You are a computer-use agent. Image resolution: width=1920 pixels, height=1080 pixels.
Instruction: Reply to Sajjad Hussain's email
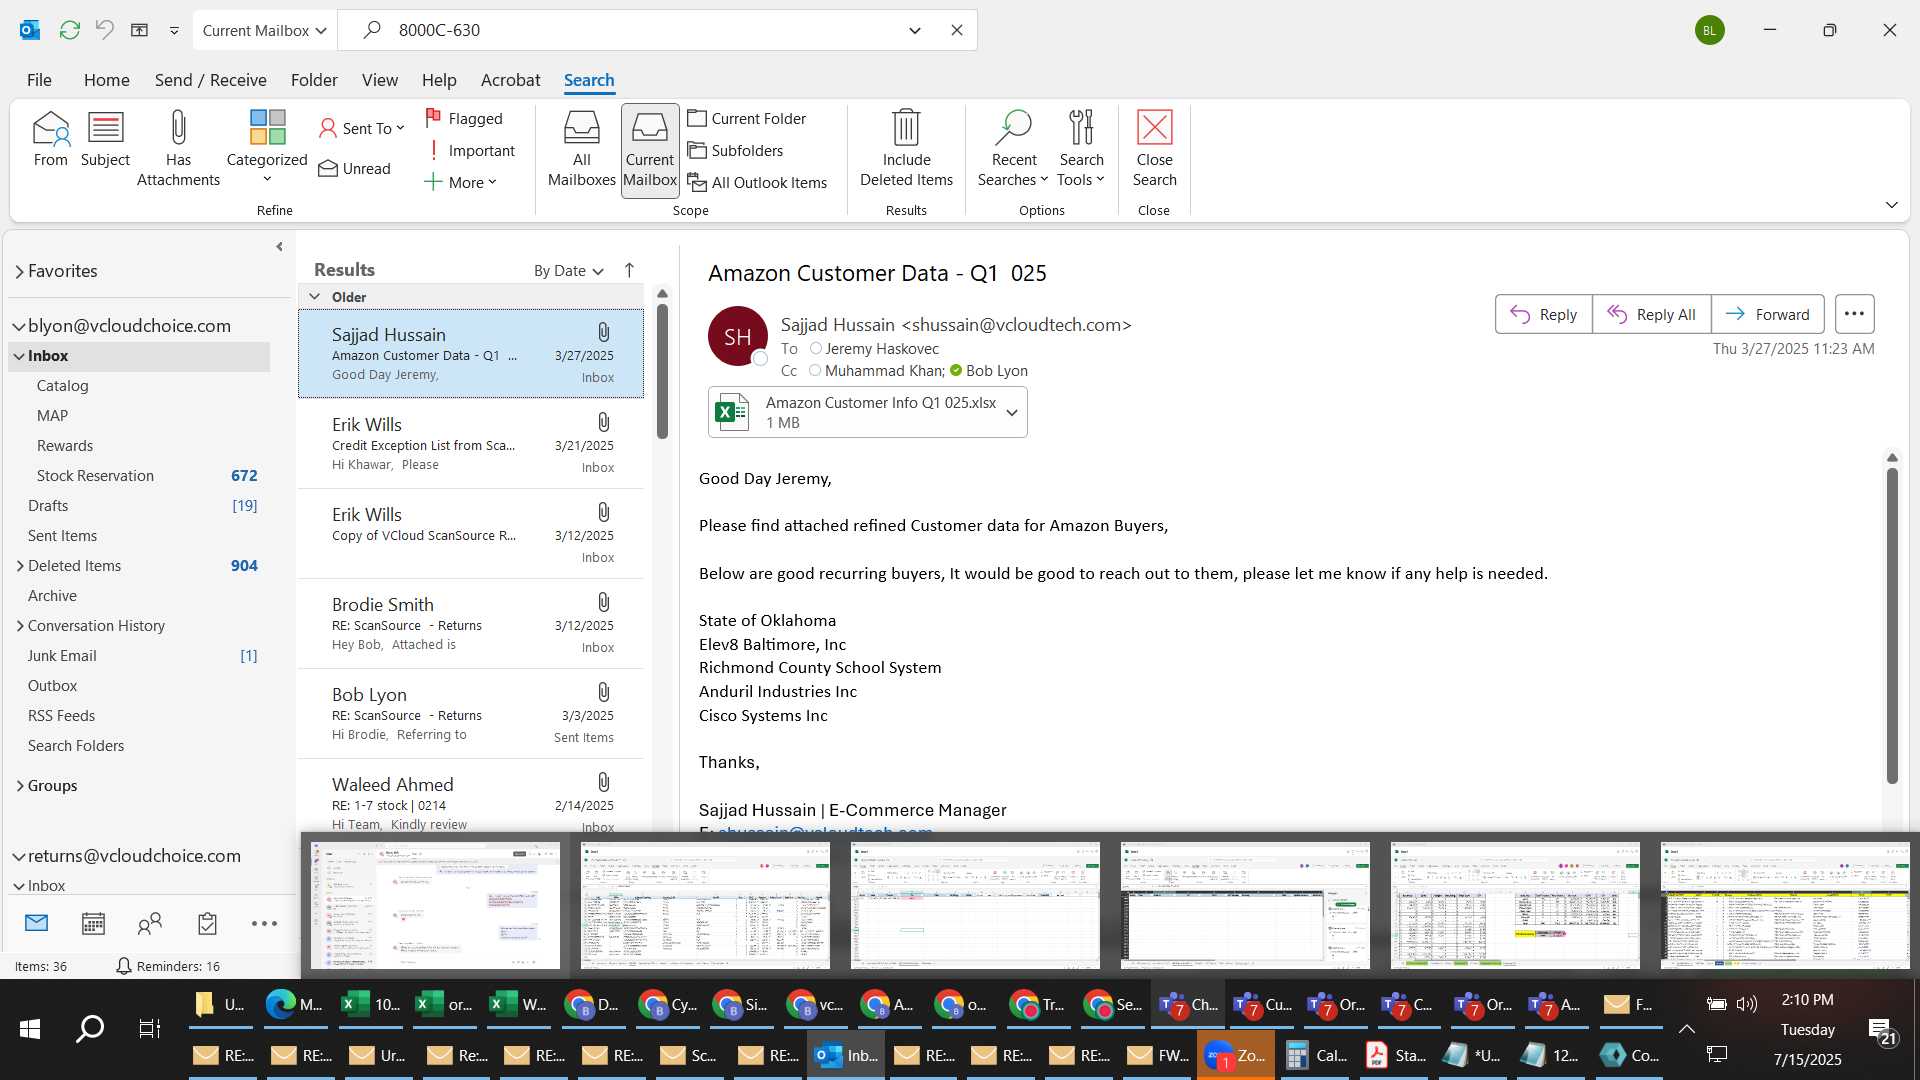click(1543, 314)
